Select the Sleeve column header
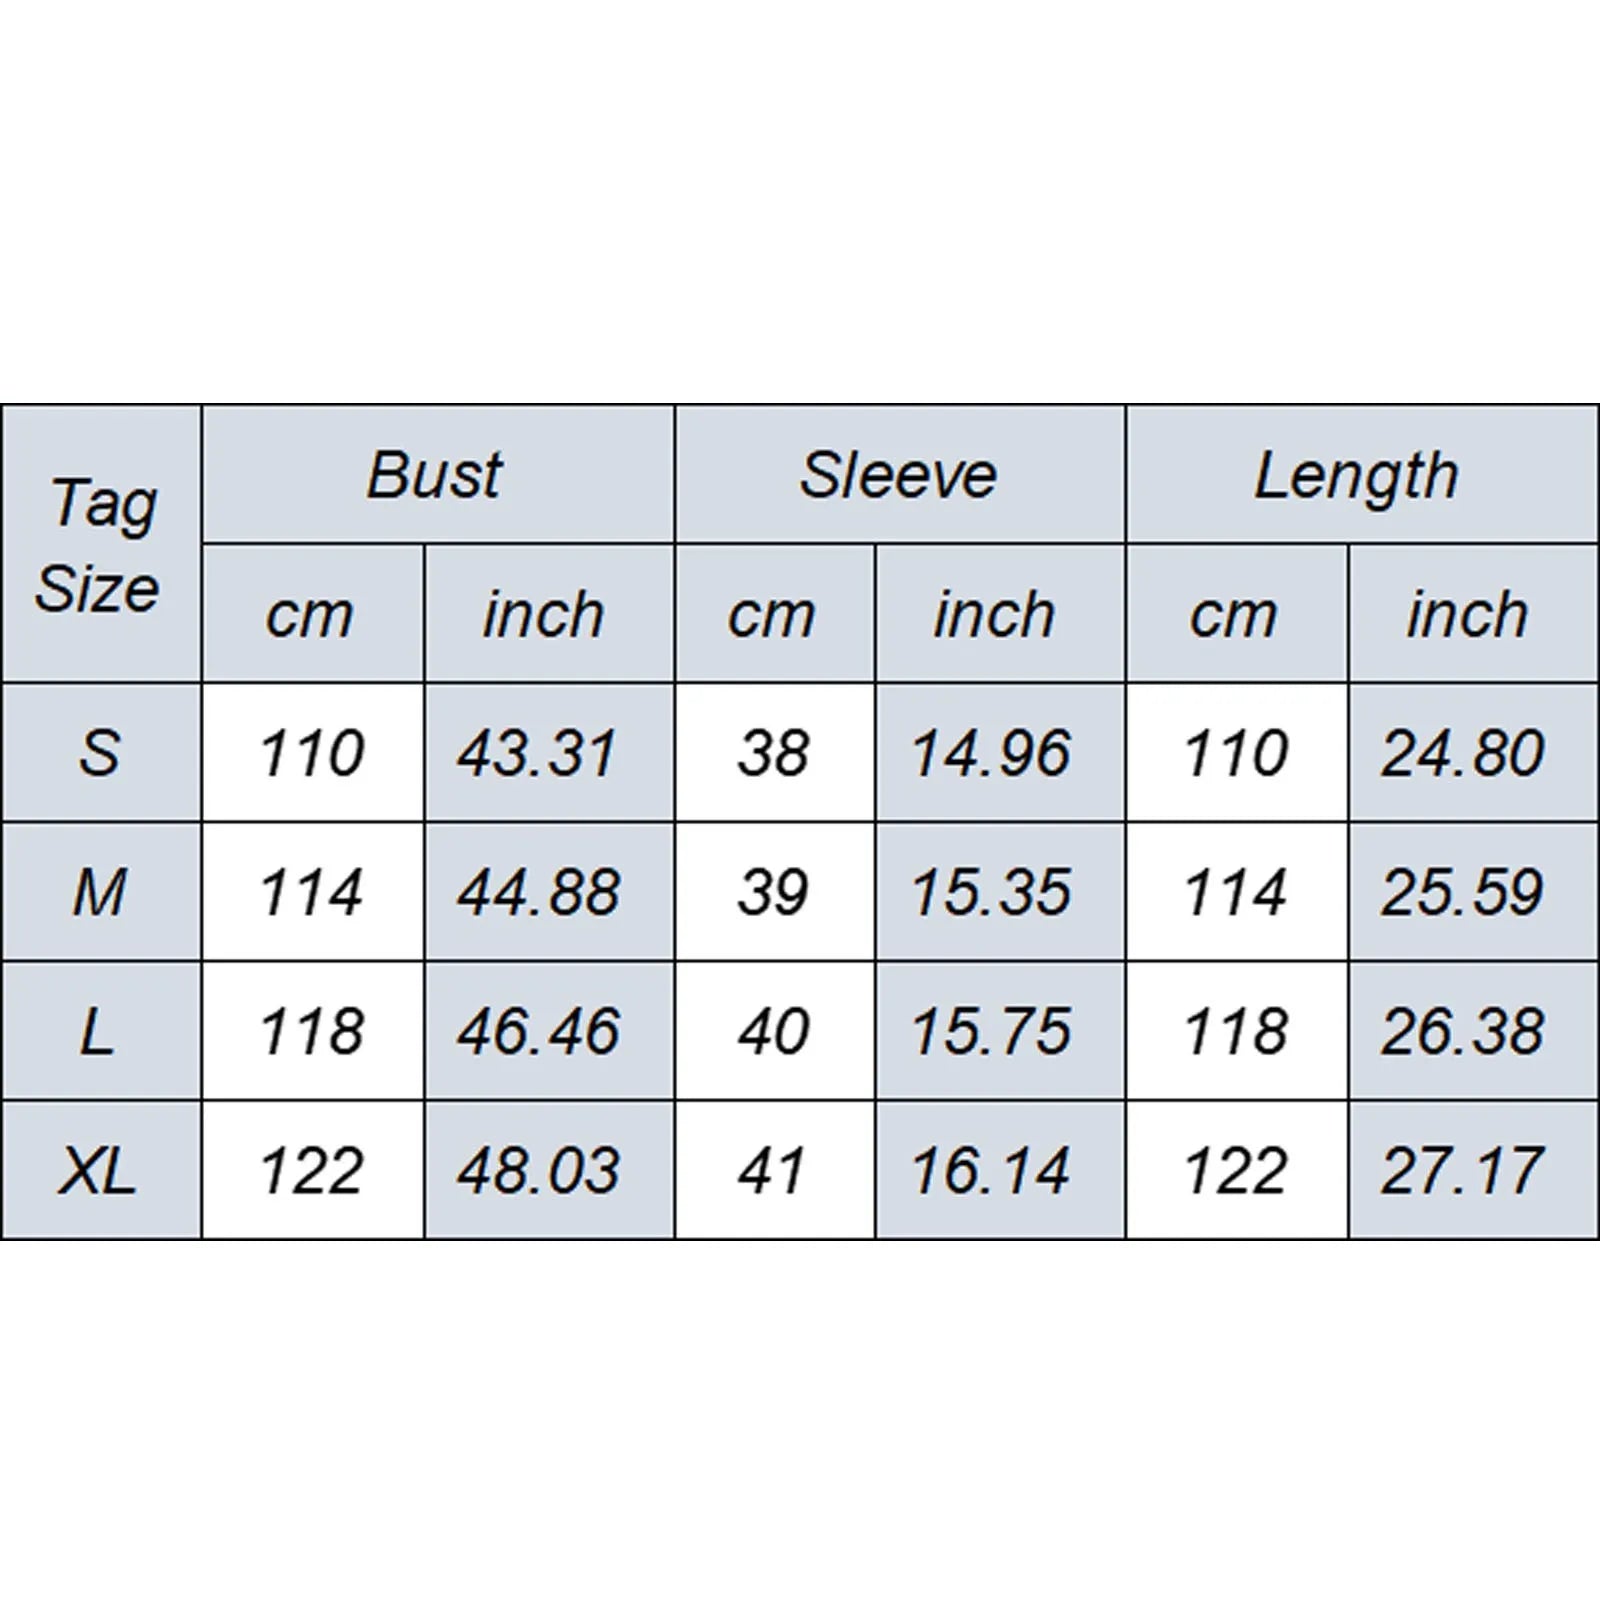 tap(900, 475)
